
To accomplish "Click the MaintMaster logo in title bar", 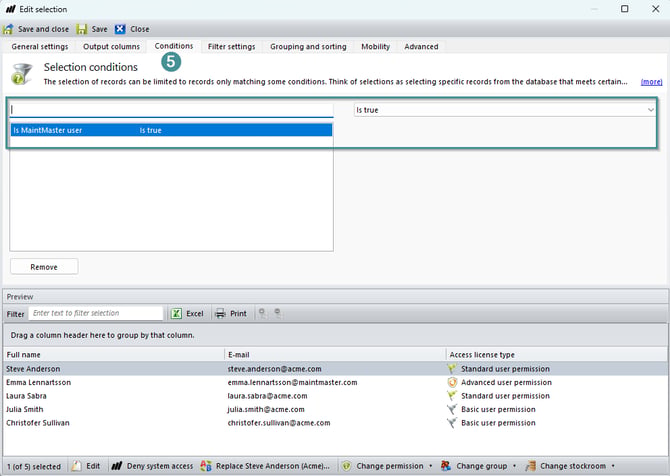I will coord(10,9).
